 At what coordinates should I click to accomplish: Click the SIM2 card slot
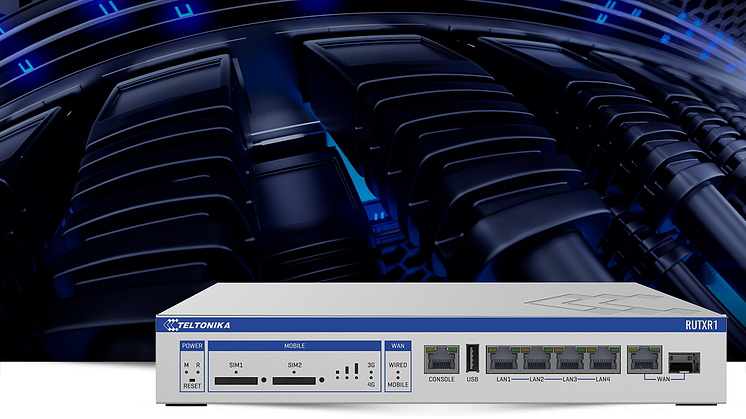[x=294, y=382]
